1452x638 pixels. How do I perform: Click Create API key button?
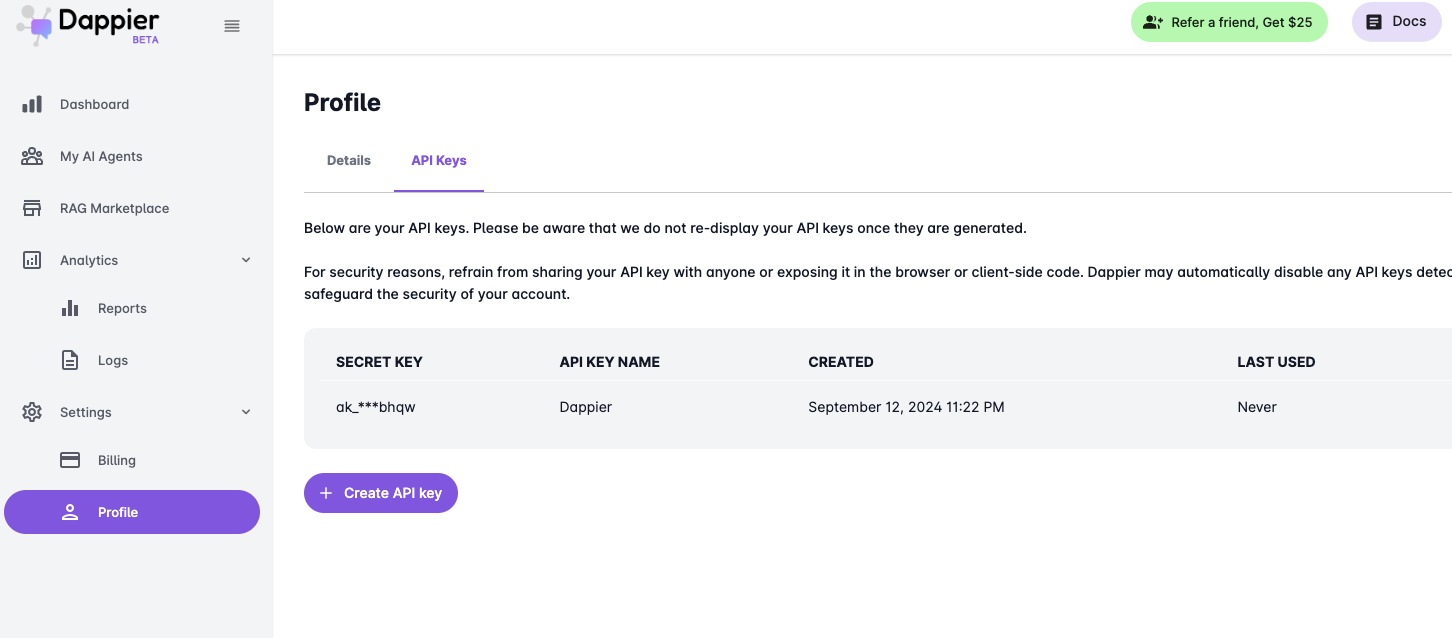381,493
